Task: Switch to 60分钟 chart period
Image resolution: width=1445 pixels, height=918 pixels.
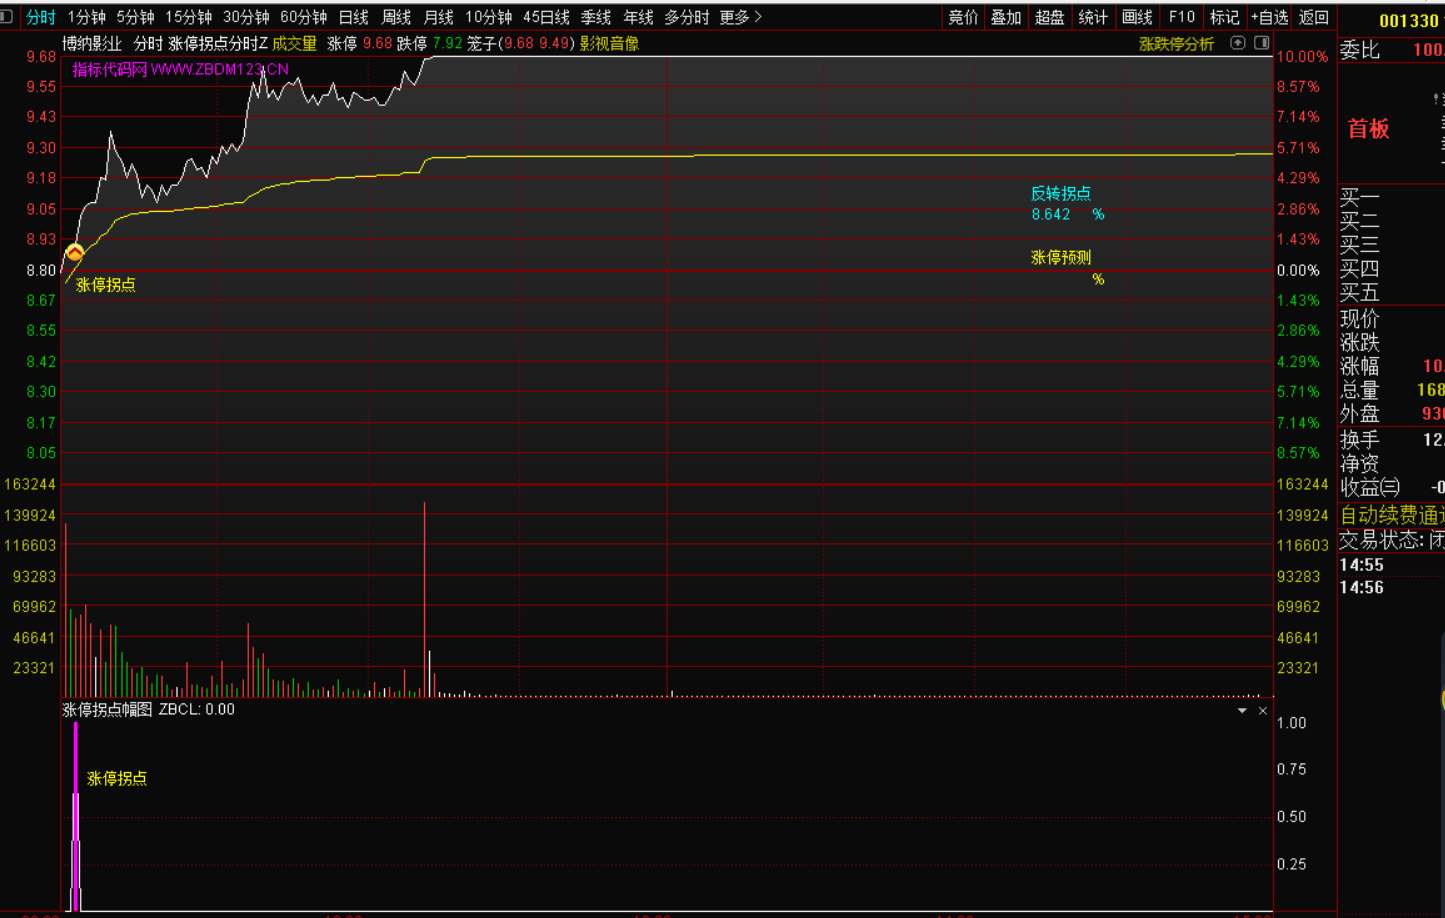Action: [x=303, y=17]
